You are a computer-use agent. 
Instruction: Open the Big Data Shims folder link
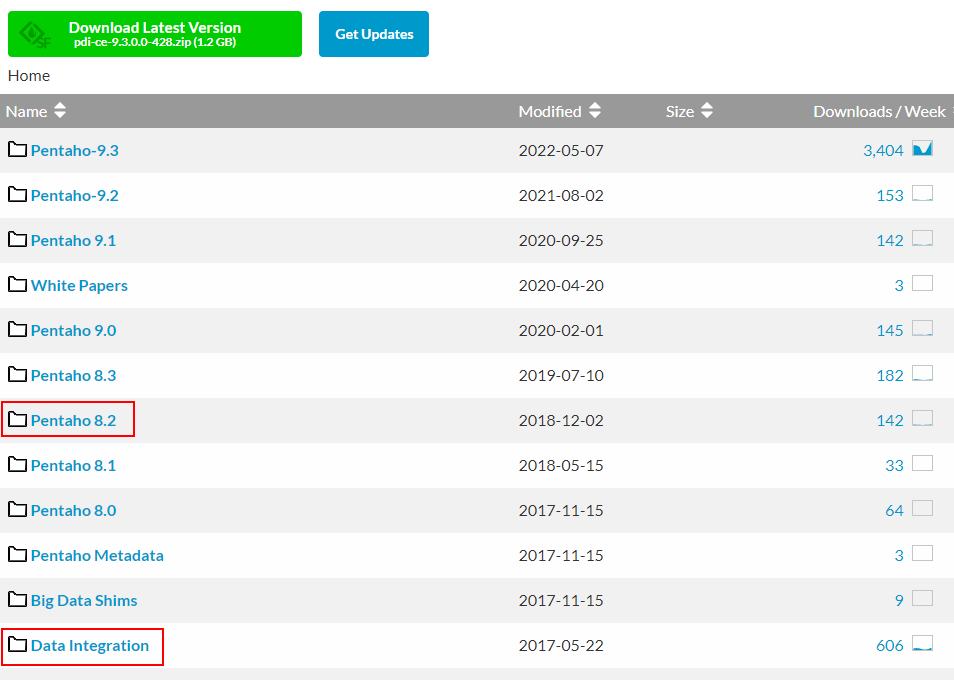click(84, 600)
